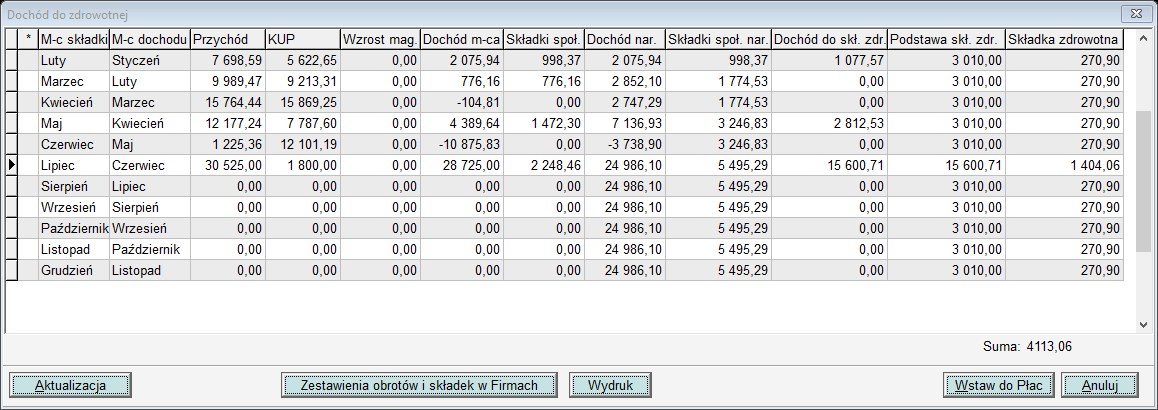Click the Przychód value 30 525,00
The image size is (1158, 410).
tap(227, 166)
